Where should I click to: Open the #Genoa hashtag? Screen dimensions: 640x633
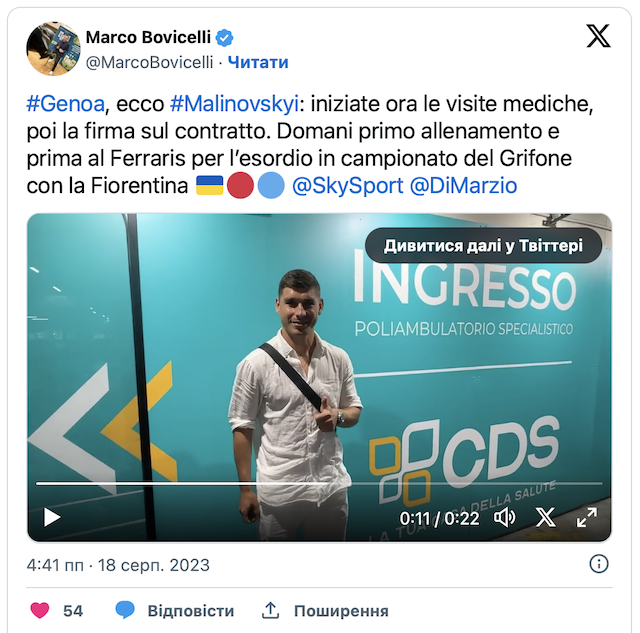pos(66,104)
